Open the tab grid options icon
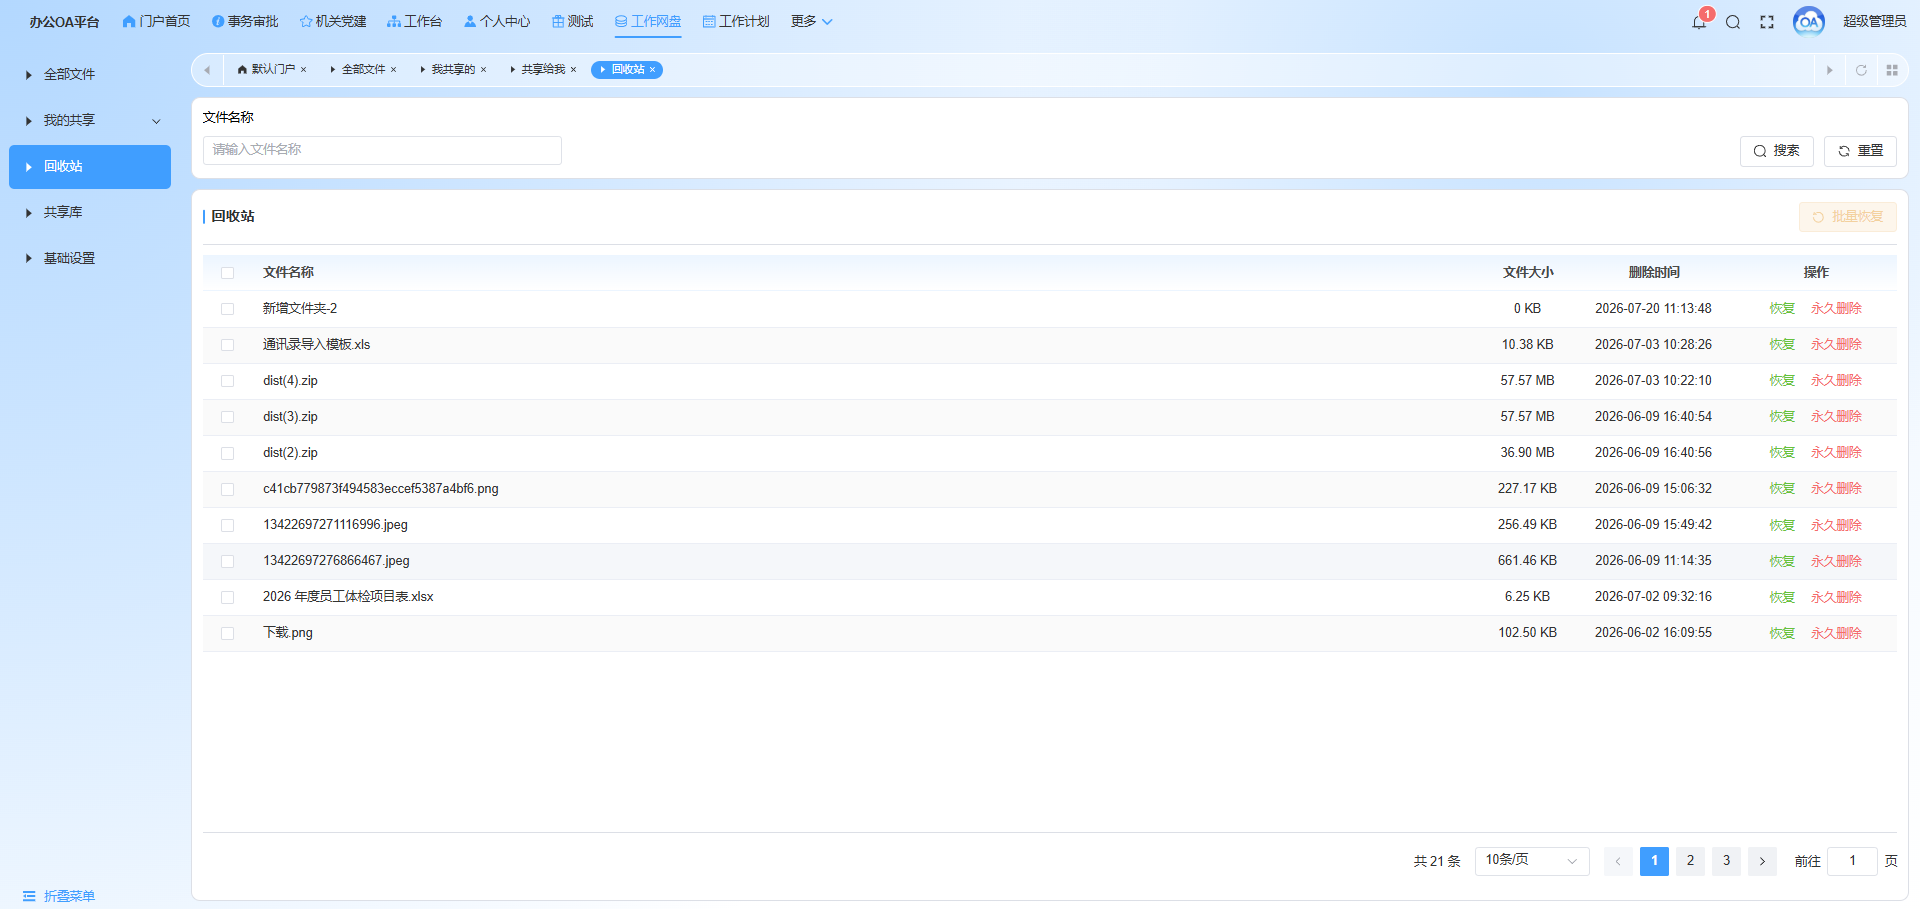The width and height of the screenshot is (1920, 909). pyautogui.click(x=1892, y=70)
